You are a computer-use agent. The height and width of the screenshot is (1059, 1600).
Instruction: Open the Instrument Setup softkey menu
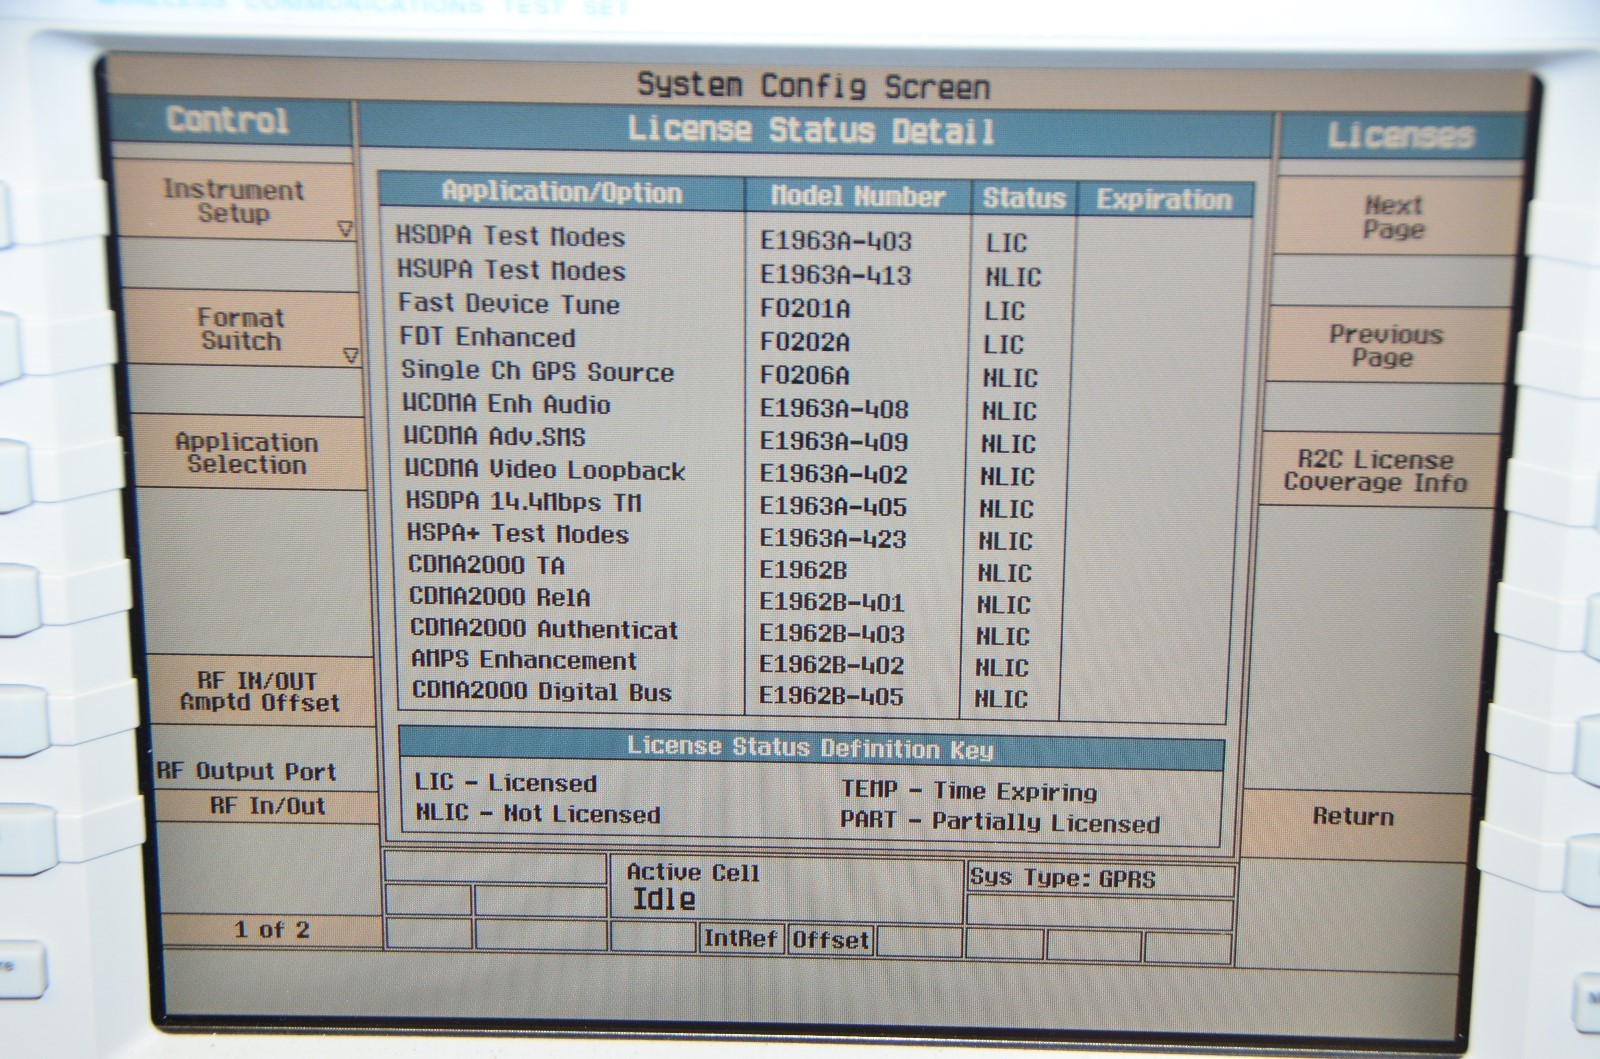[x=234, y=201]
